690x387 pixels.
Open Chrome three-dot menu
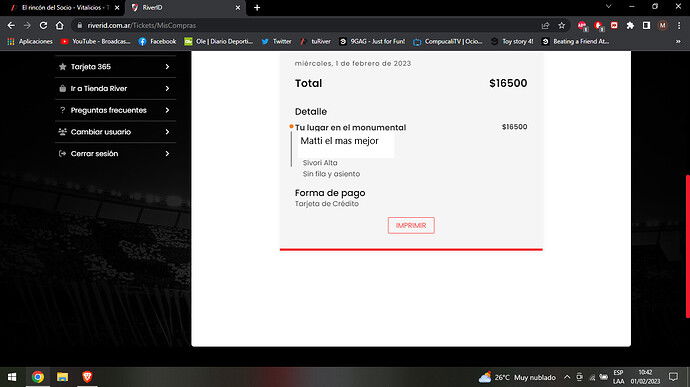[679, 26]
